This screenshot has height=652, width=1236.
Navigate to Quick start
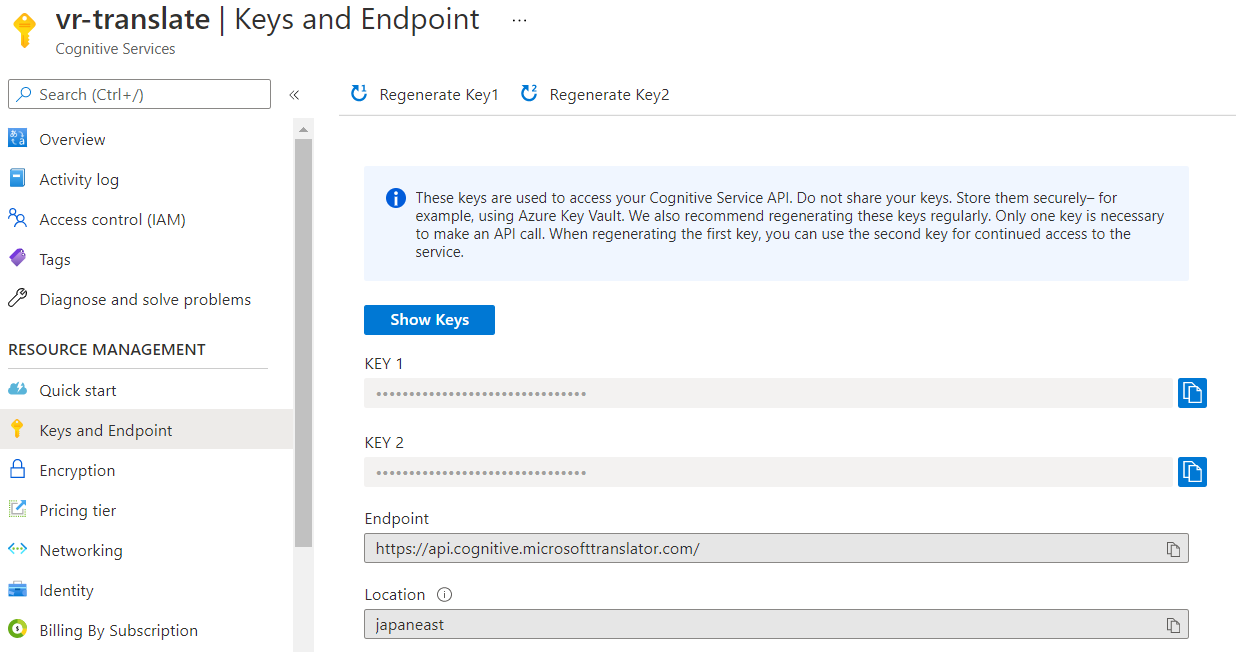click(x=78, y=391)
